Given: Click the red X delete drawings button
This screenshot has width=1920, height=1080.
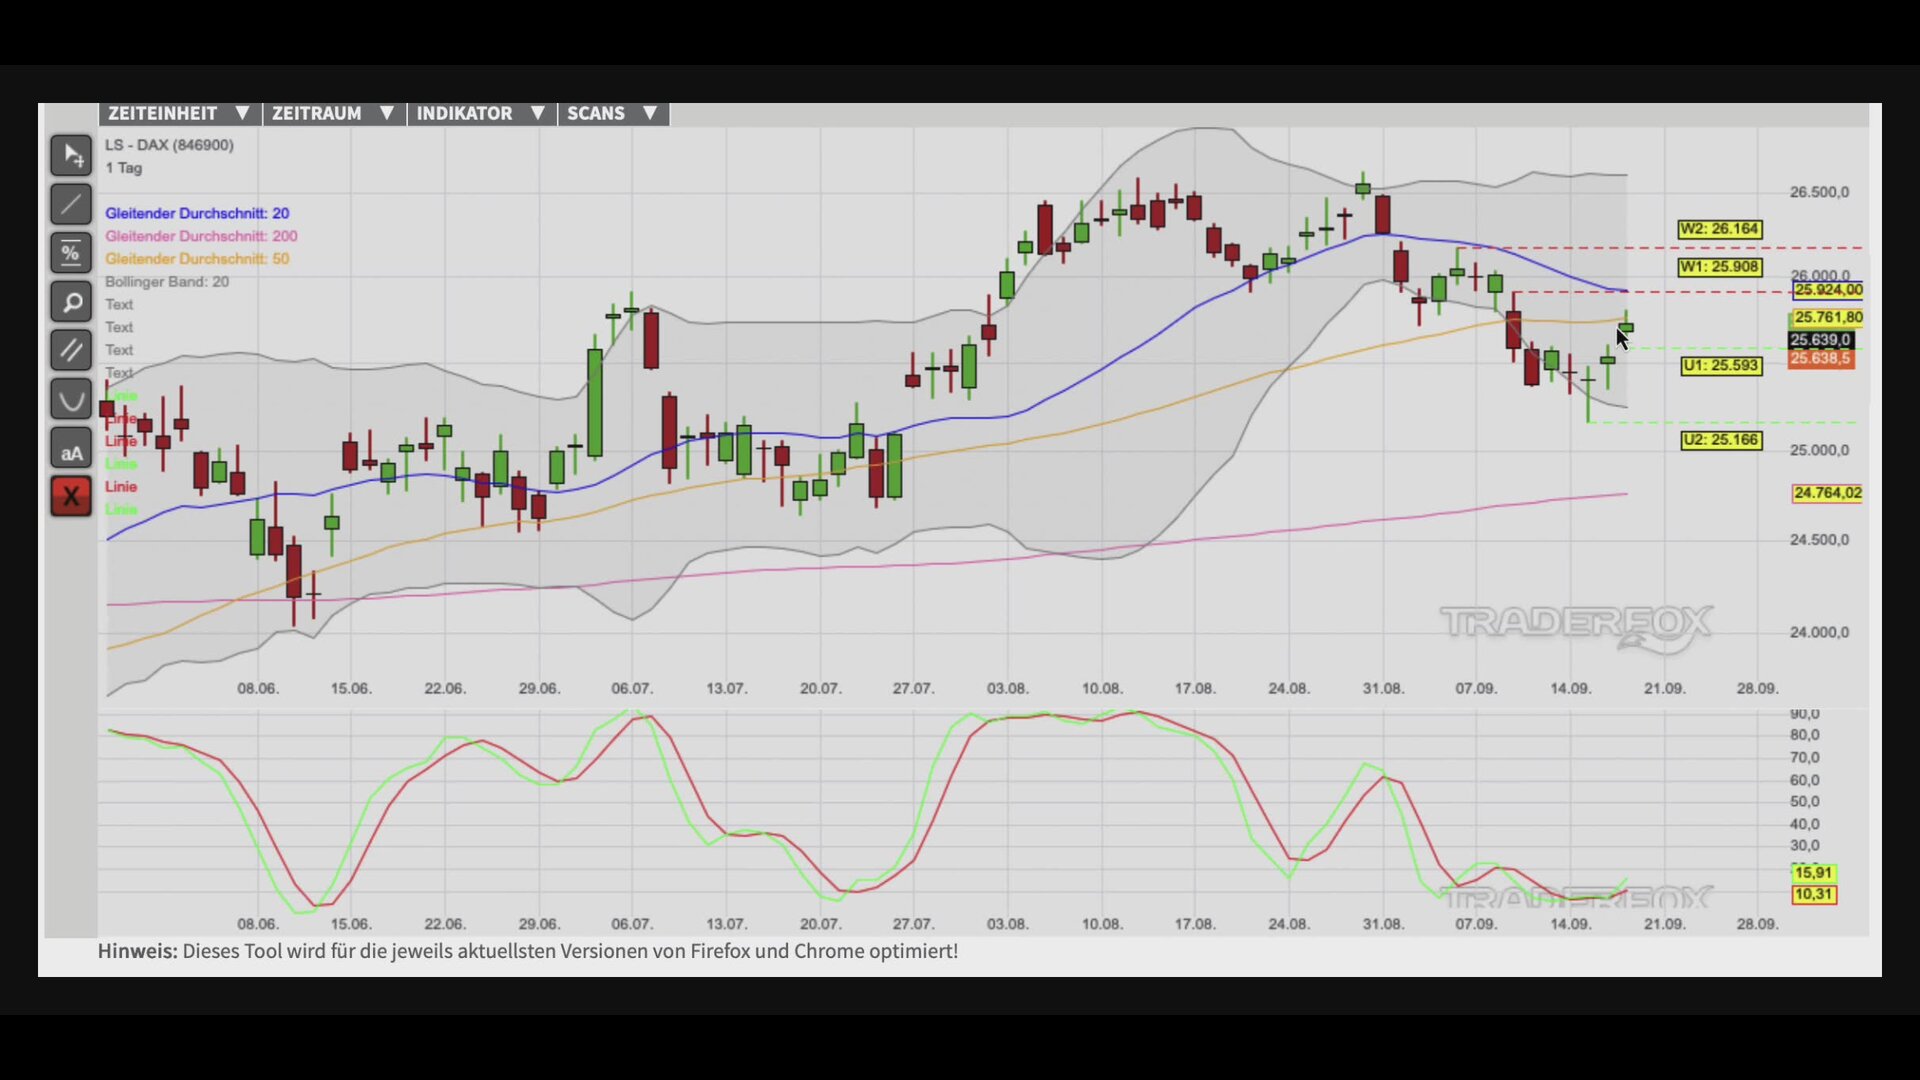Looking at the screenshot, I should [71, 496].
